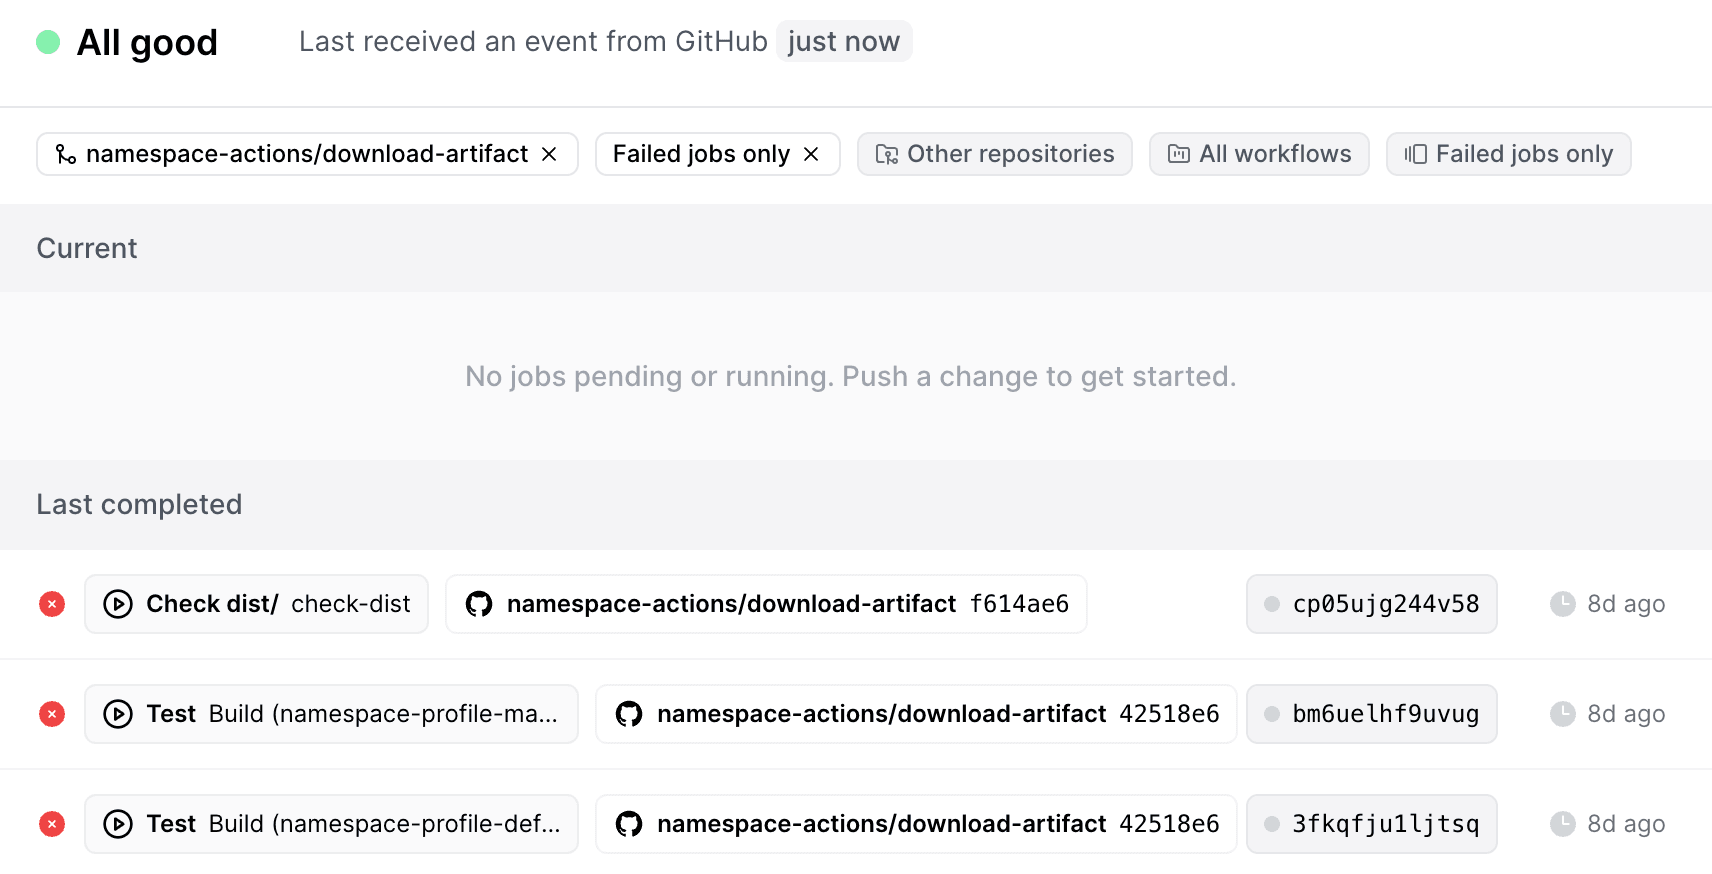Remove the namespace-actions/download-artifact filter
The height and width of the screenshot is (874, 1712).
pyautogui.click(x=548, y=154)
